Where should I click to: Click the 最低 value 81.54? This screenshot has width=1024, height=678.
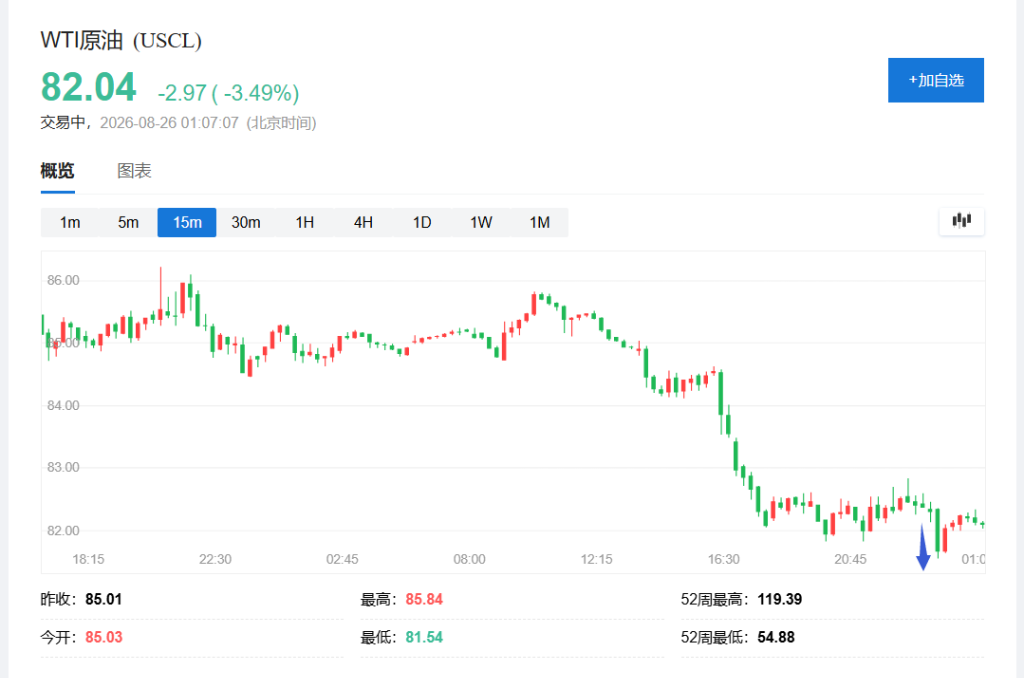coord(424,637)
